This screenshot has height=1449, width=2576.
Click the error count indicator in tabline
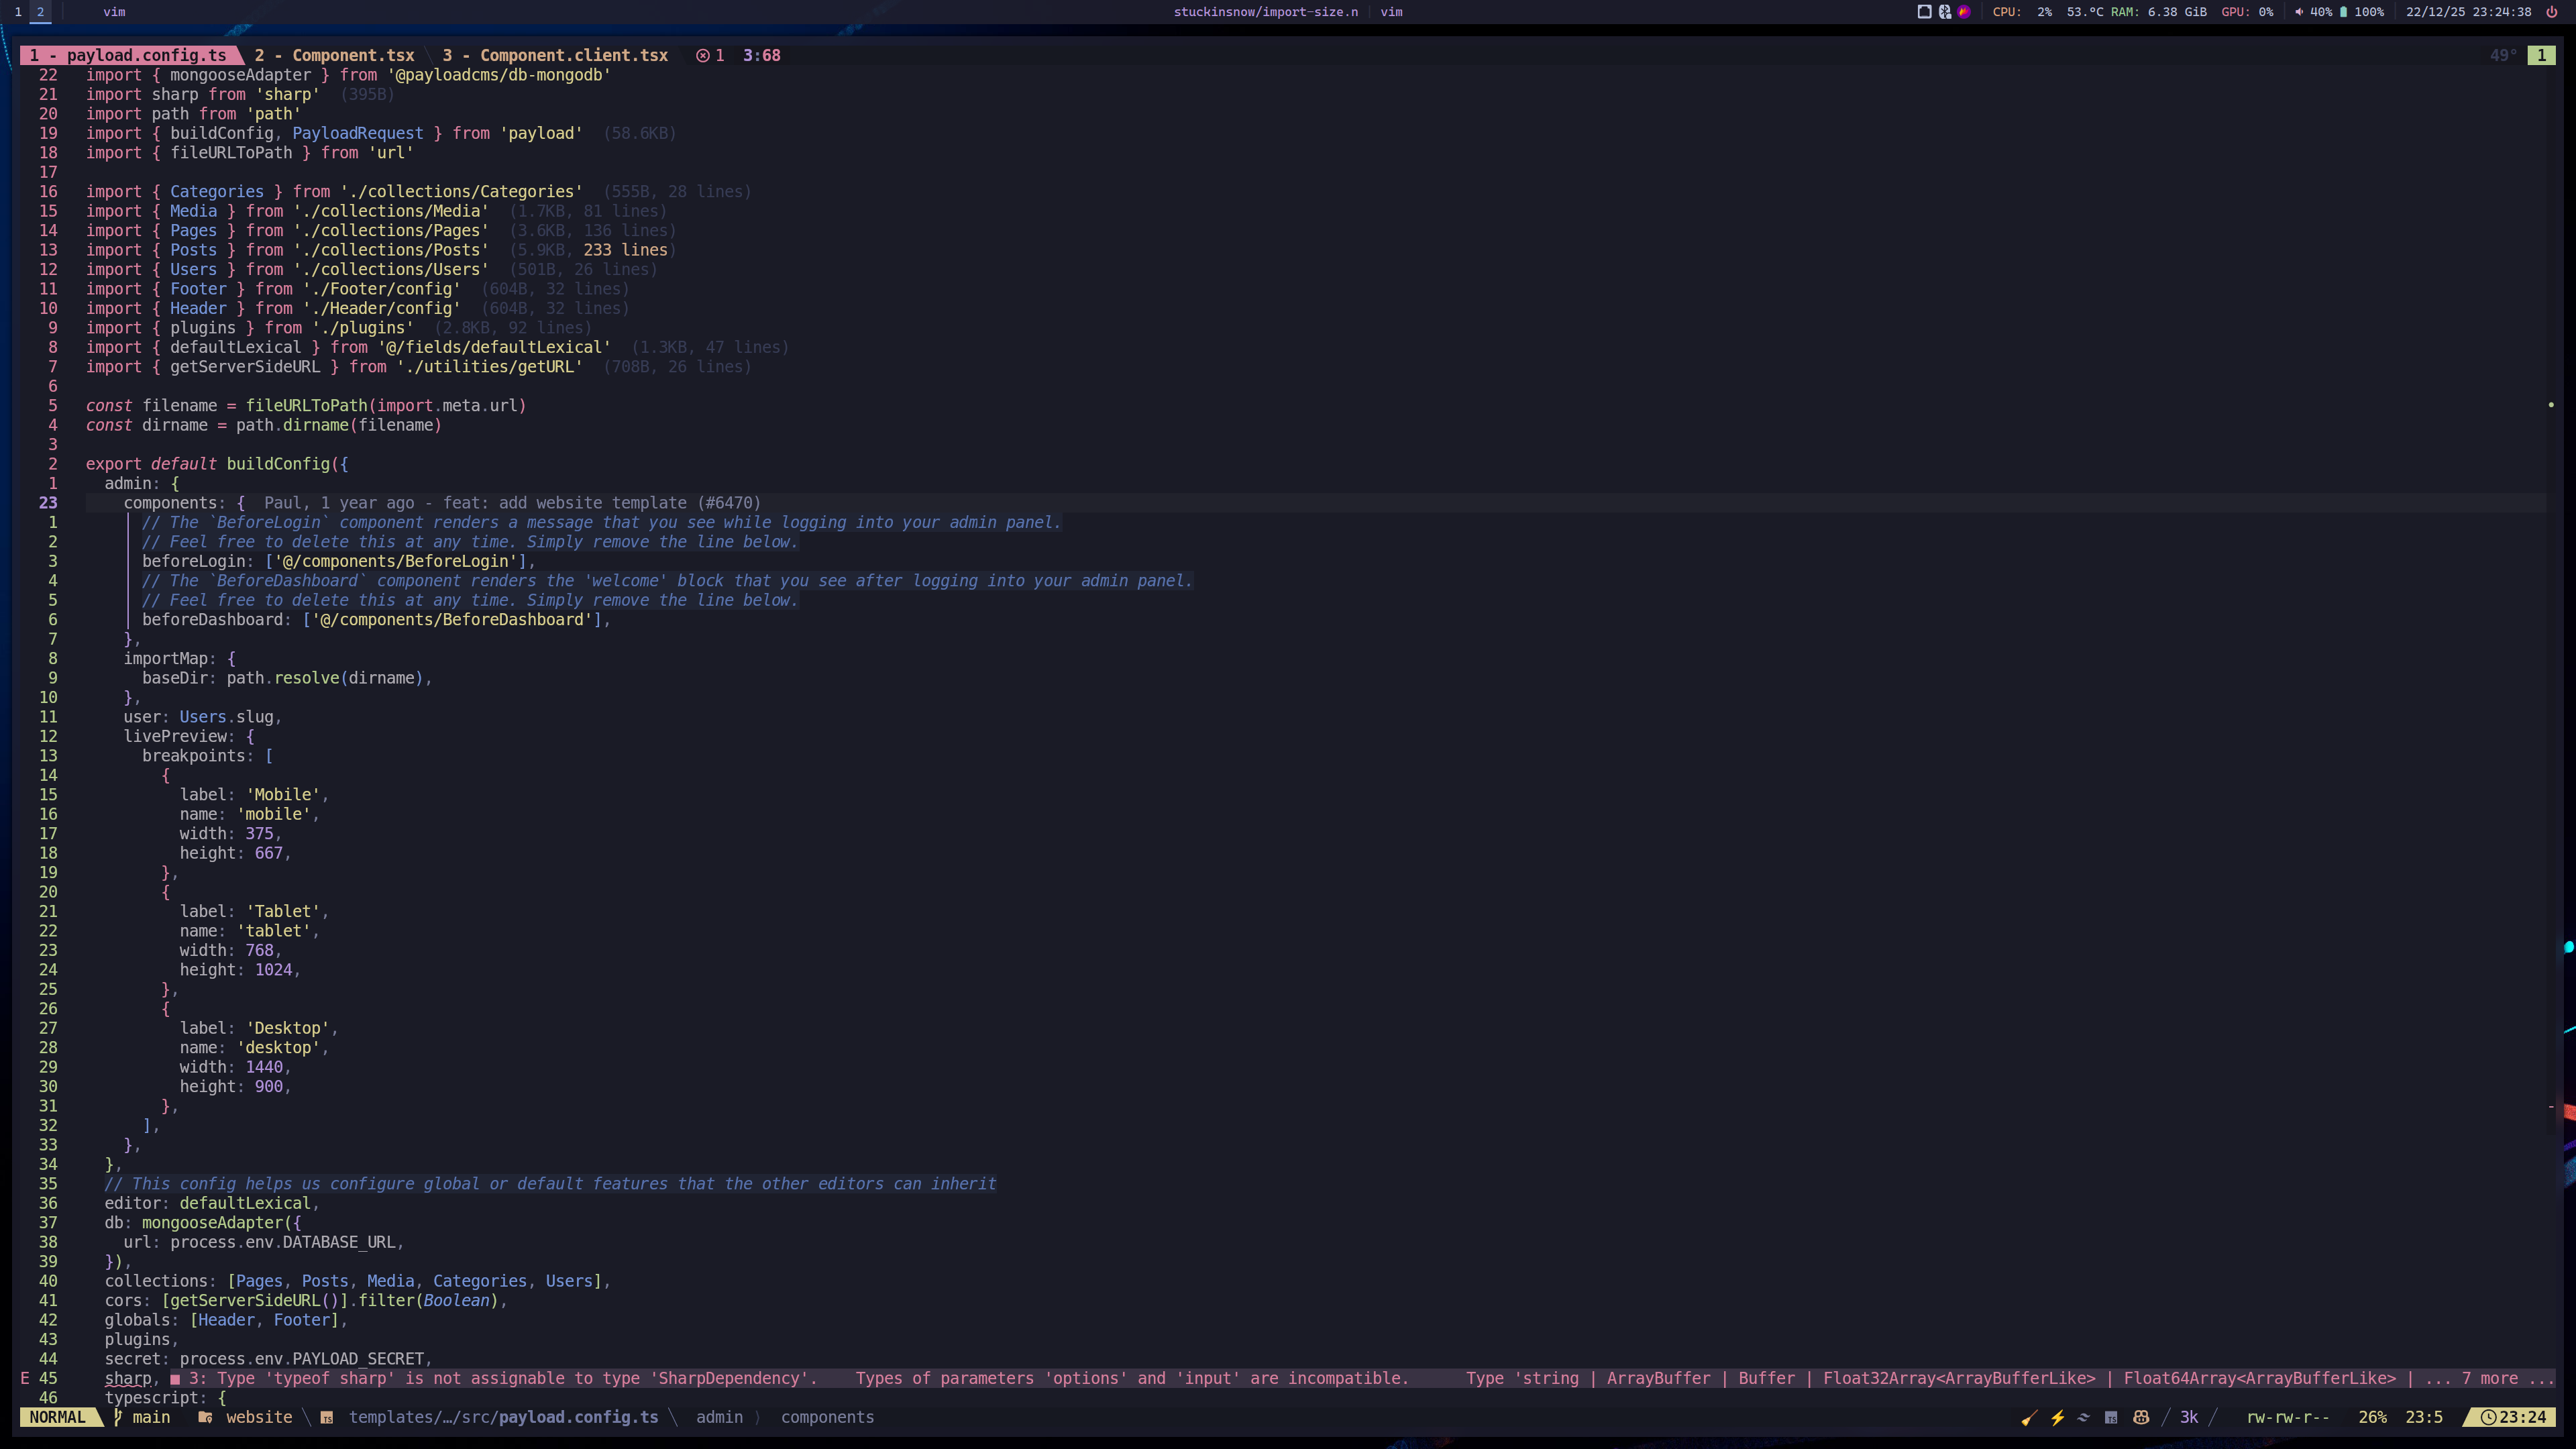pyautogui.click(x=710, y=56)
